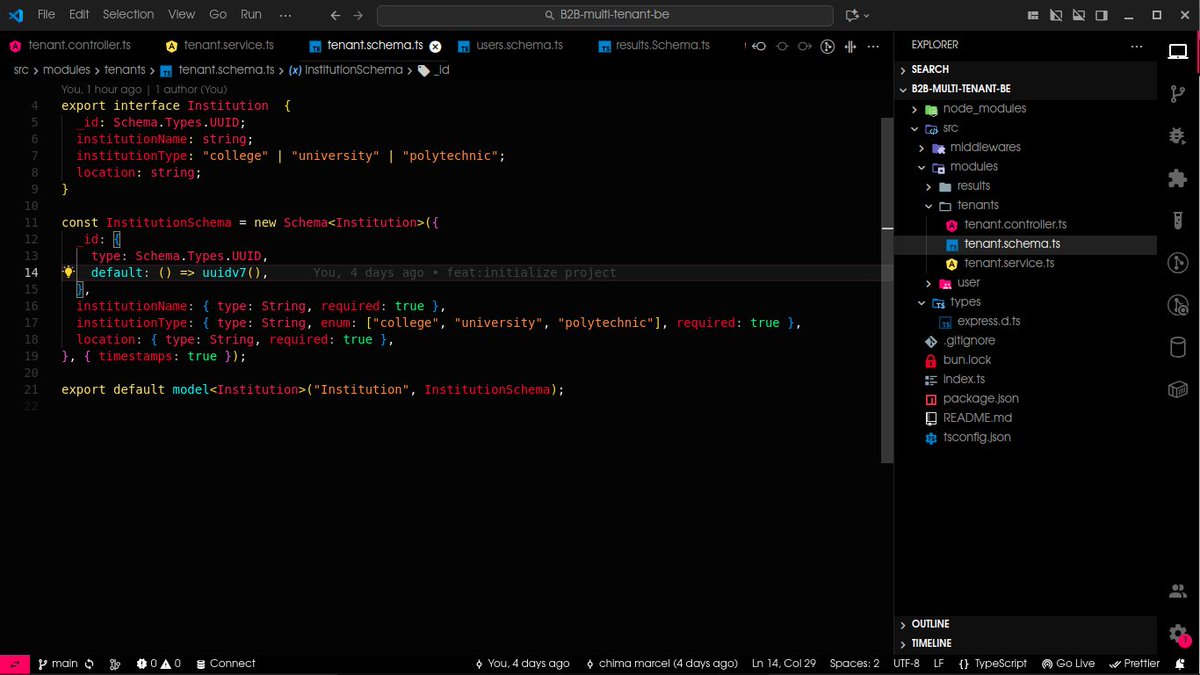Open the Extensions view puzzle icon
Viewport: 1200px width, 675px height.
(1177, 178)
